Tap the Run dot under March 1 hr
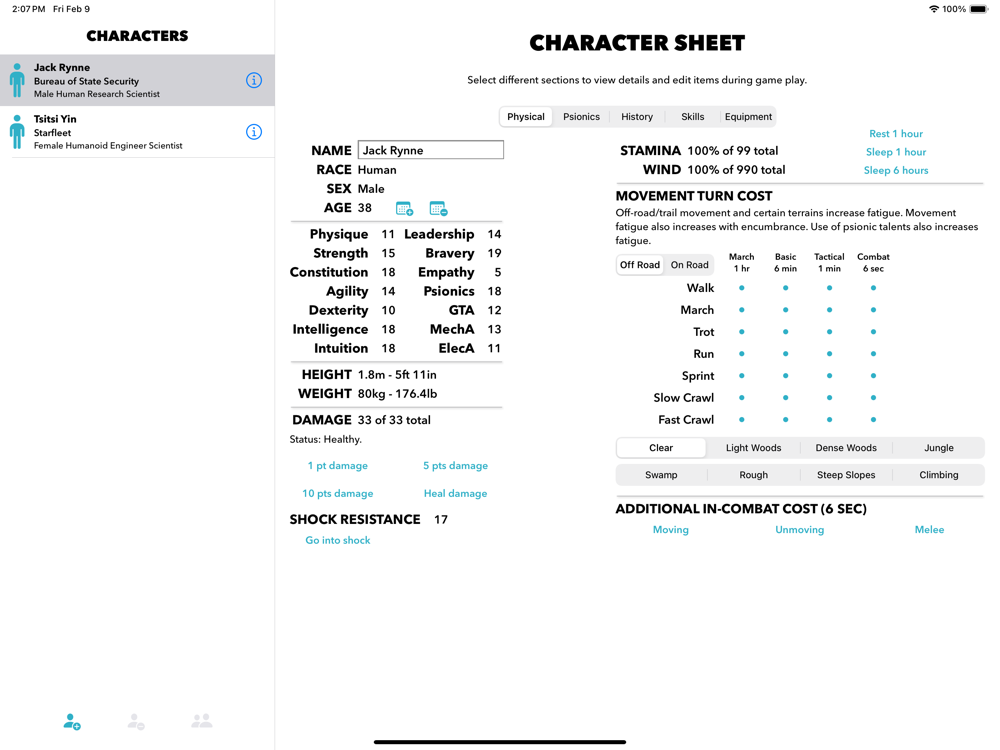 click(741, 354)
